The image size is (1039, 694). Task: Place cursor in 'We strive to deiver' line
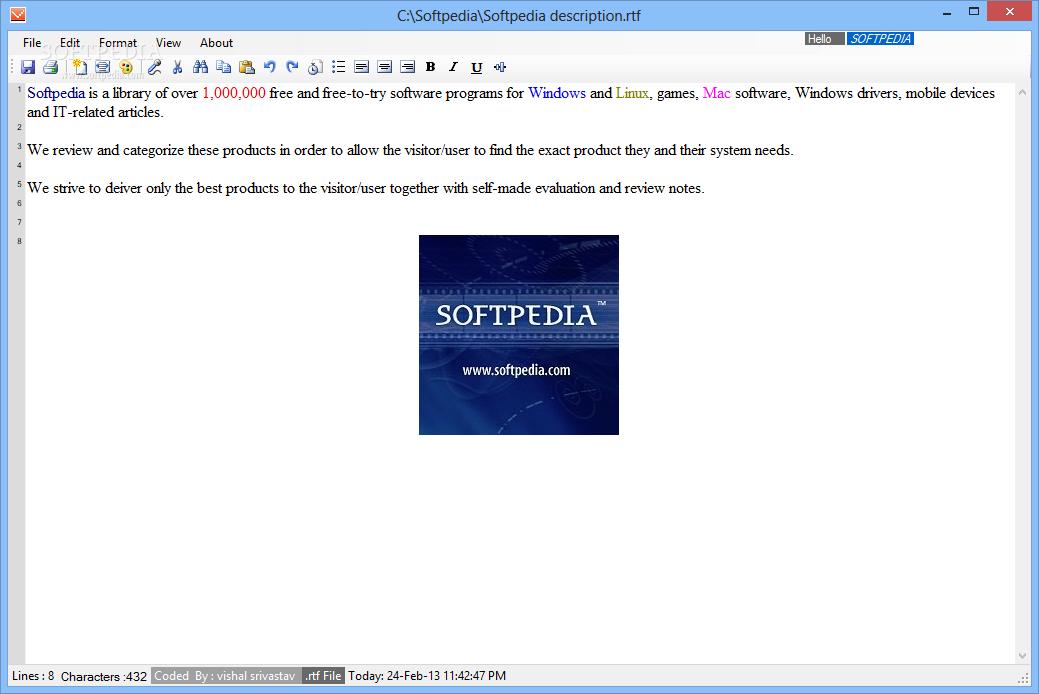point(366,188)
